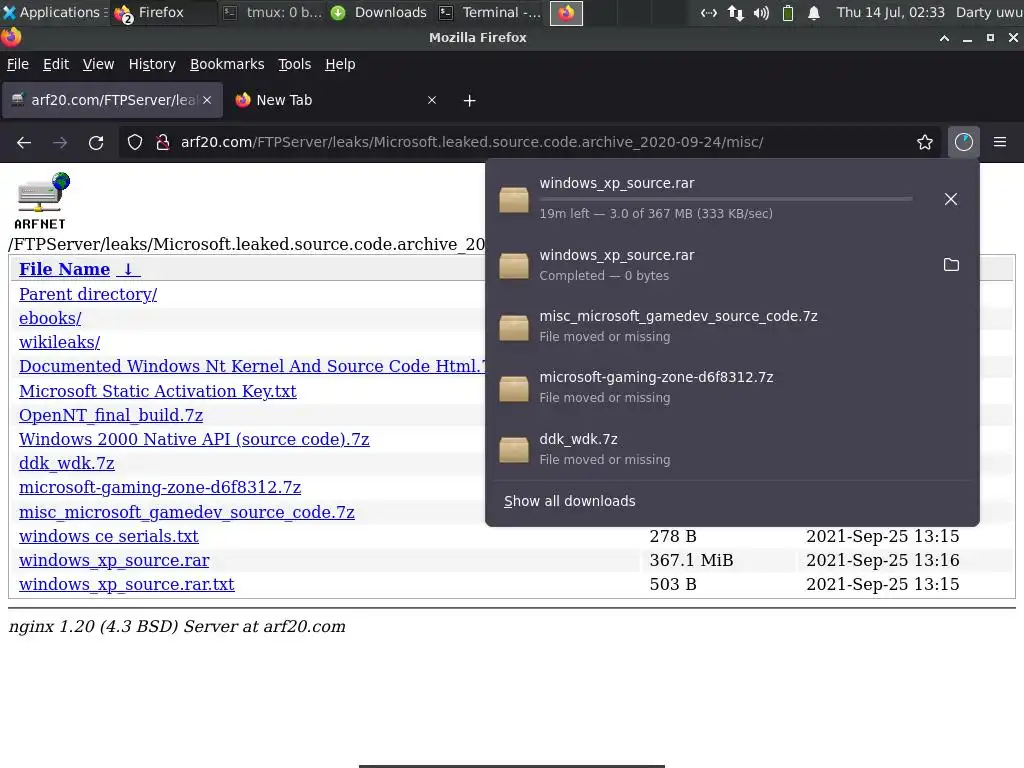
Task: Open windows_xp_source.rar.txt
Action: [x=127, y=584]
